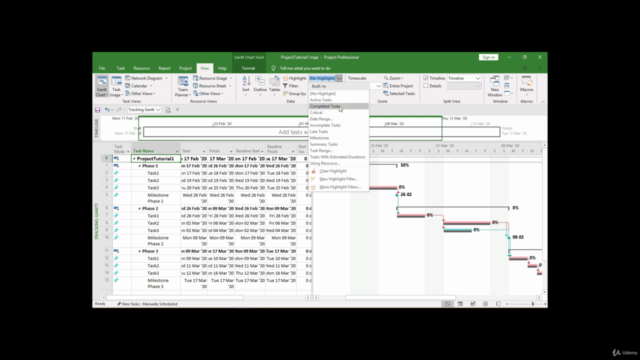Collapse the Phase 3 summary task

(139, 251)
